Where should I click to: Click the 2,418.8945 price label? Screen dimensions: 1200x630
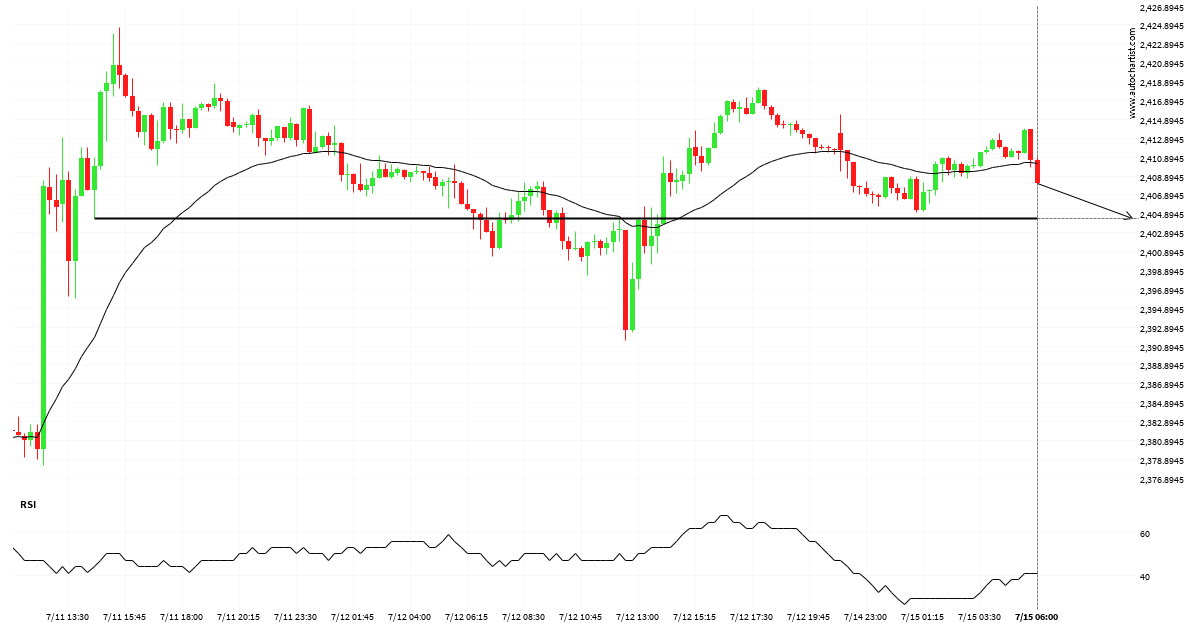click(x=1161, y=84)
